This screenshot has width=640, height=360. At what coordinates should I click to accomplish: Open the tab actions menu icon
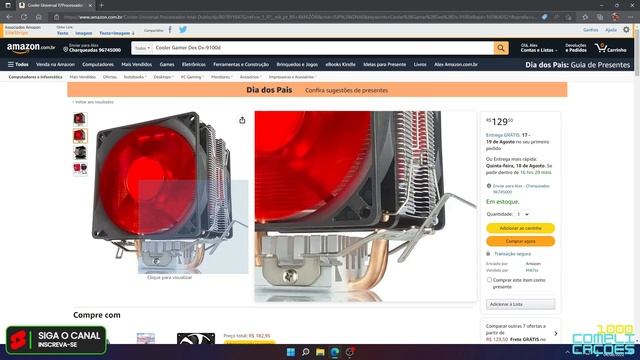(x=8, y=5)
